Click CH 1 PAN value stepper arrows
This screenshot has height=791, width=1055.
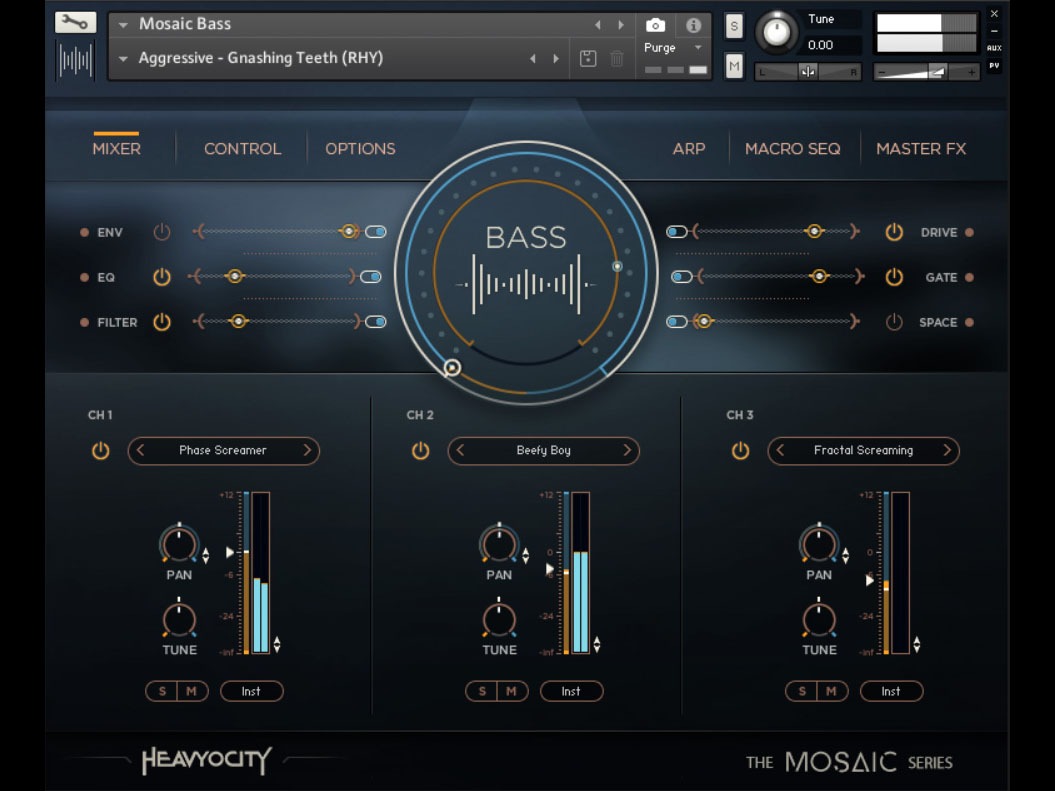tap(206, 556)
